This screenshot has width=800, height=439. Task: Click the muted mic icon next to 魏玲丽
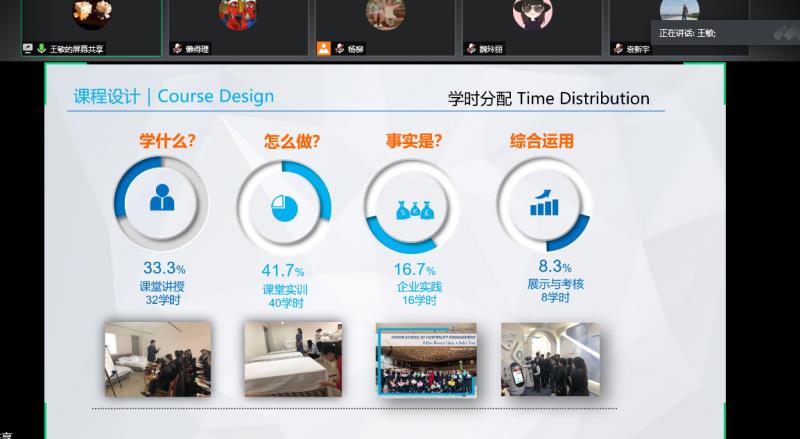[x=472, y=48]
